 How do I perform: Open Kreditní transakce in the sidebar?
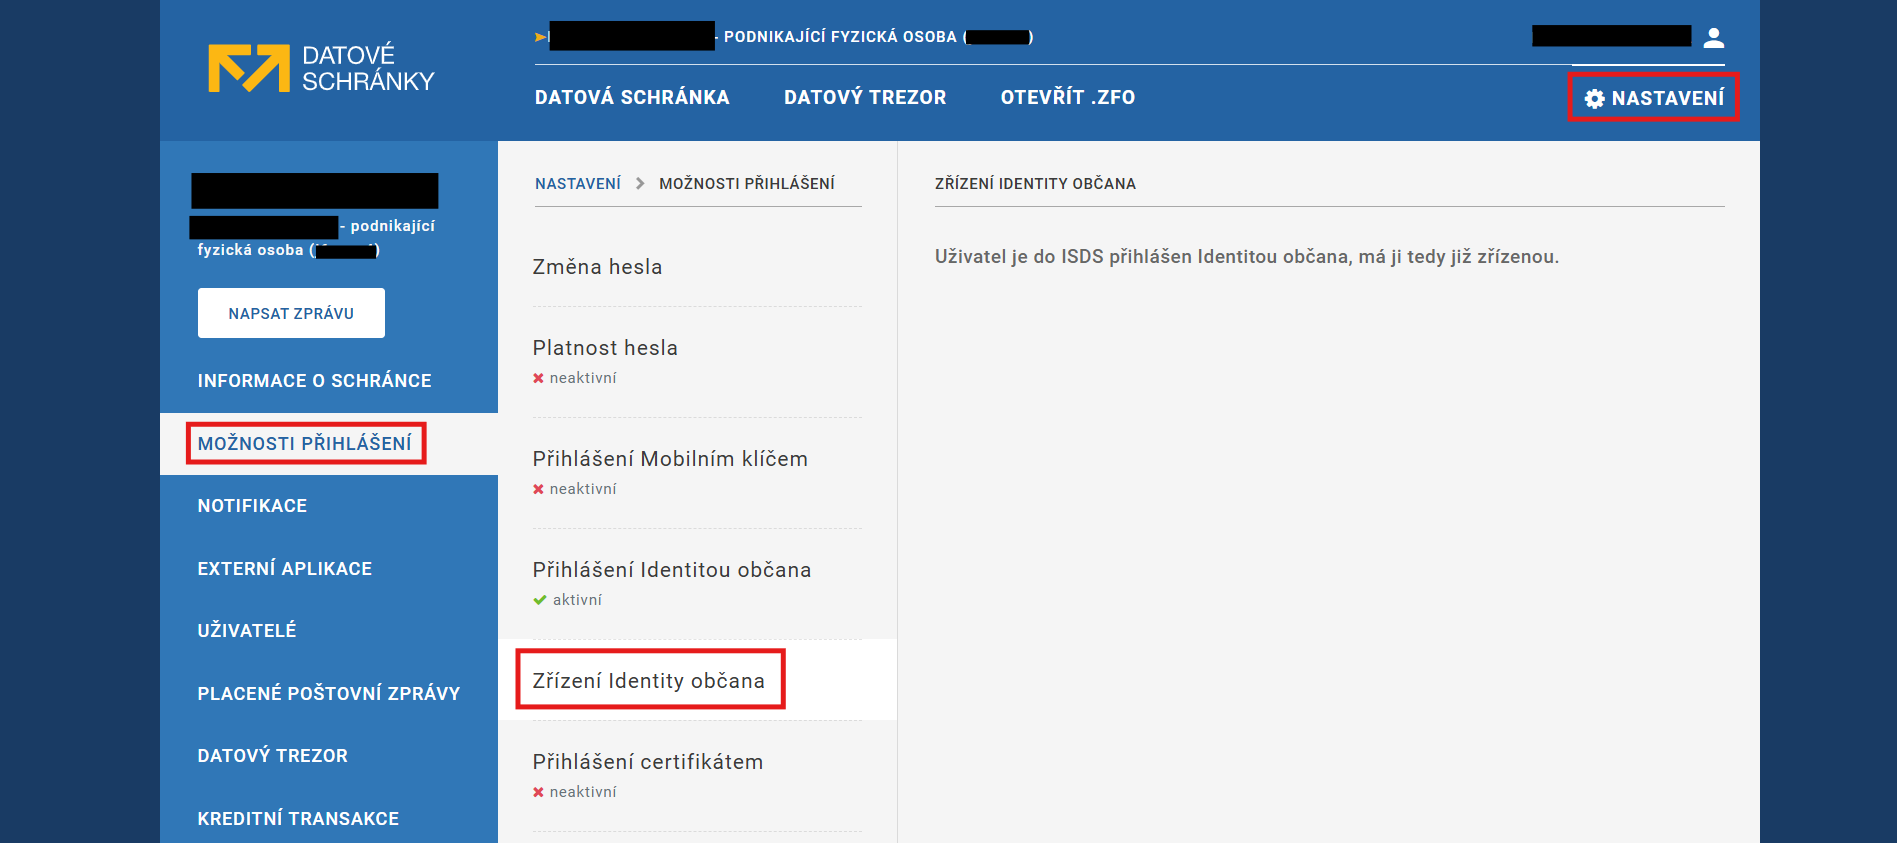pyautogui.click(x=298, y=819)
